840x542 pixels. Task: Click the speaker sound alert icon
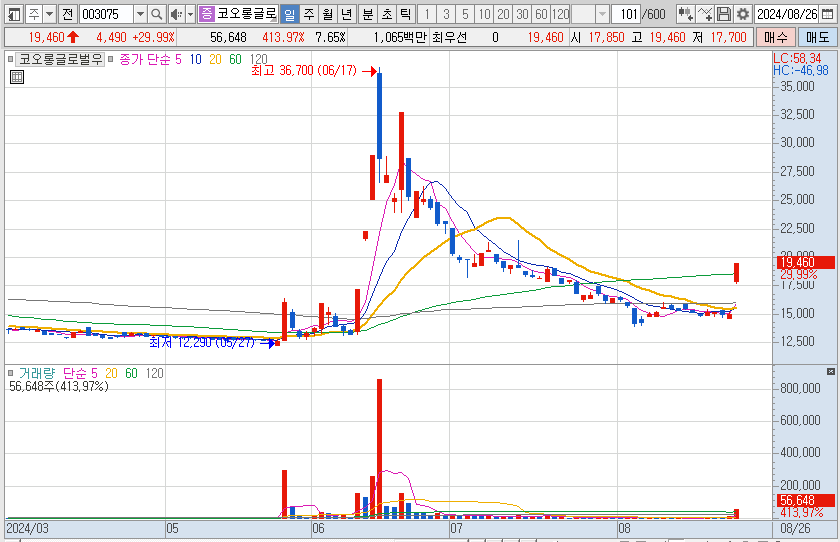pyautogui.click(x=176, y=14)
